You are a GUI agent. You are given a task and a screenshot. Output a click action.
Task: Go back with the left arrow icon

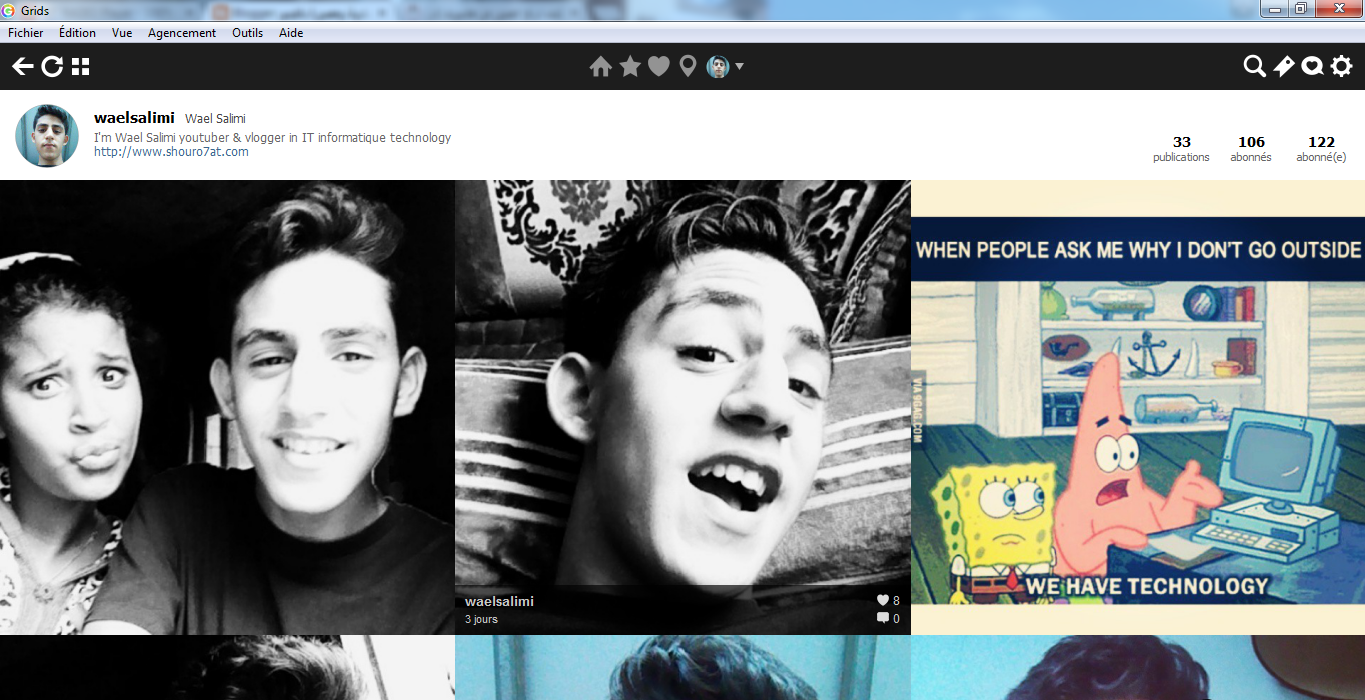point(23,67)
